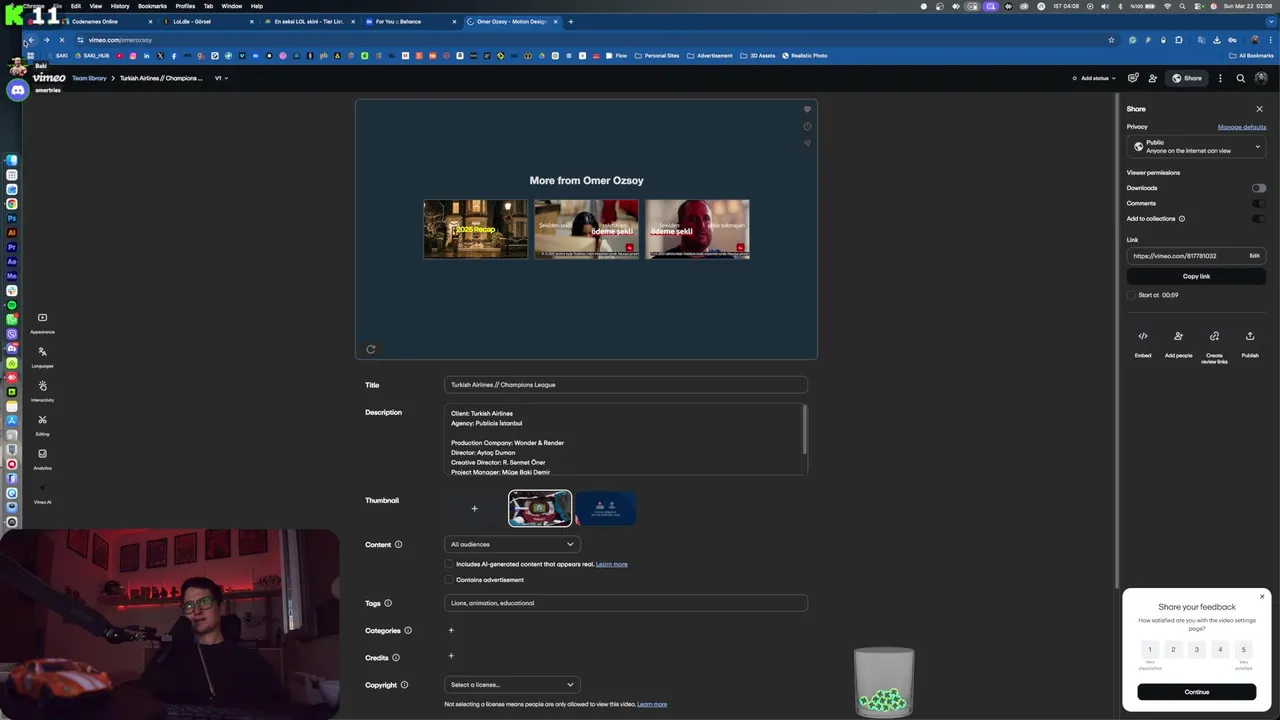Image resolution: width=1280 pixels, height=720 pixels.
Task: Click the Title input field
Action: (625, 385)
